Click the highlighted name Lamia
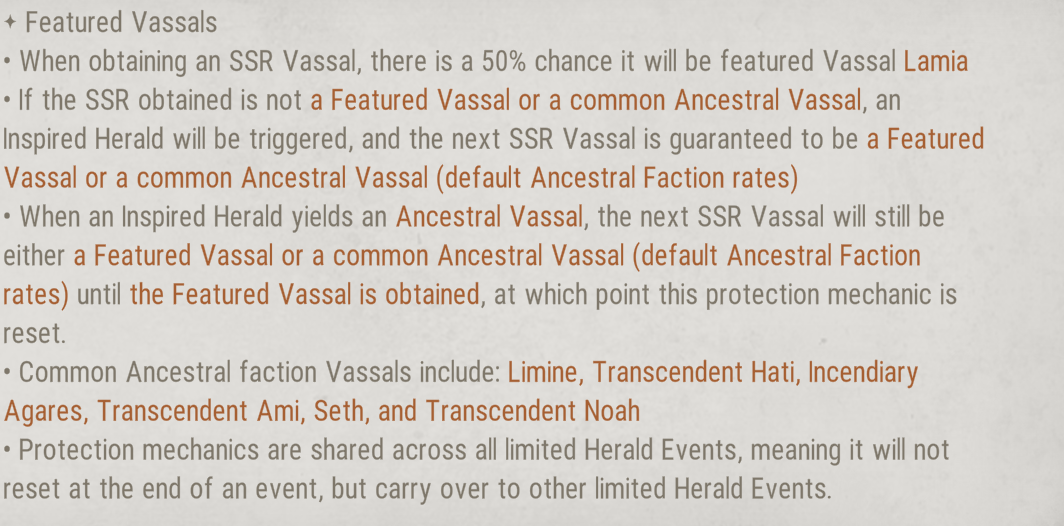The height and width of the screenshot is (526, 1064). (935, 61)
